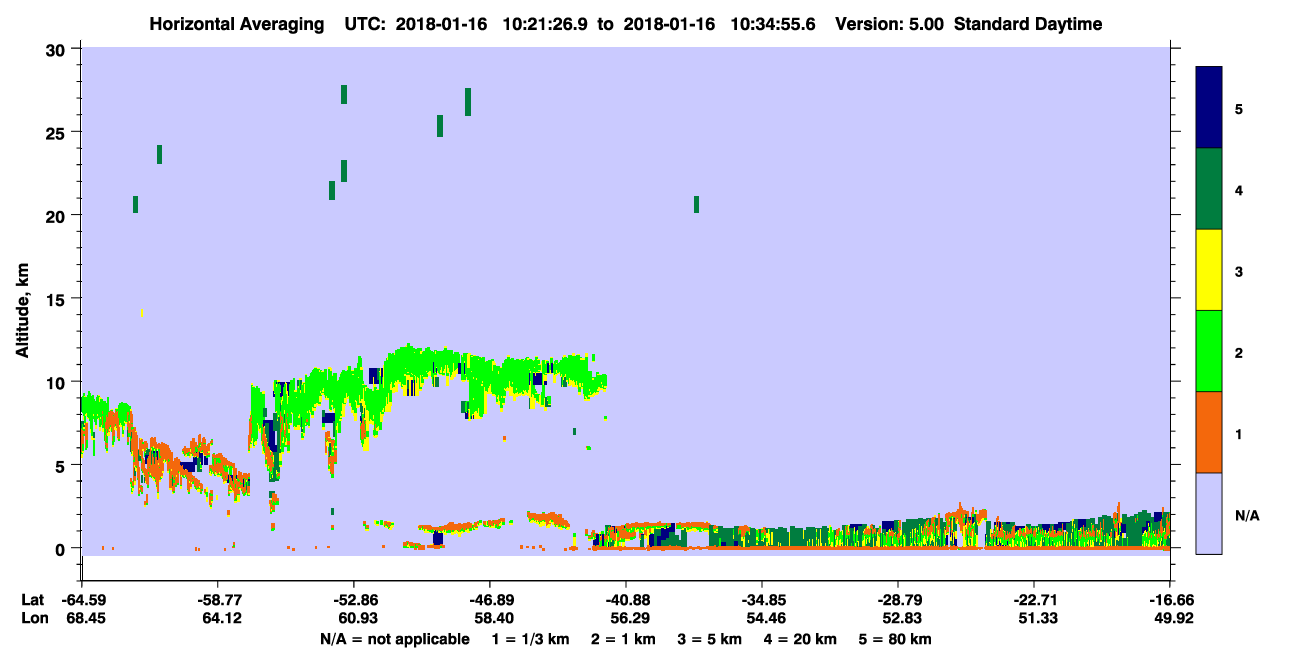The image size is (1300, 667).
Task: Click 'N/A = not applicable' caption text
Action: click(x=394, y=639)
